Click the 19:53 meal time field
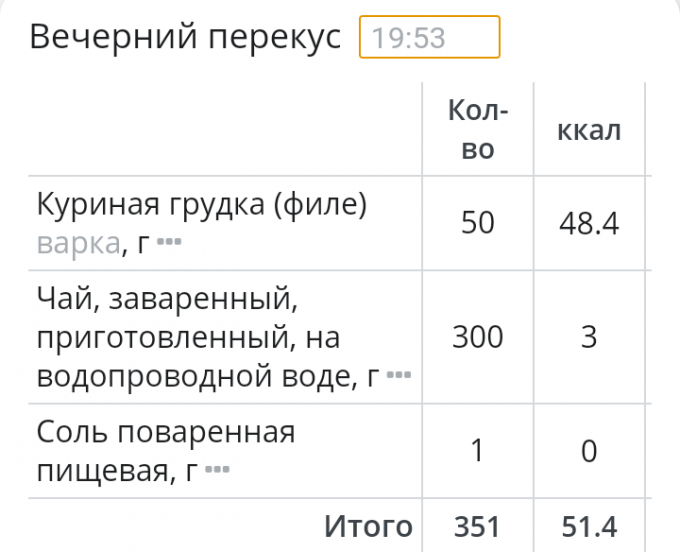The height and width of the screenshot is (552, 680). point(429,39)
